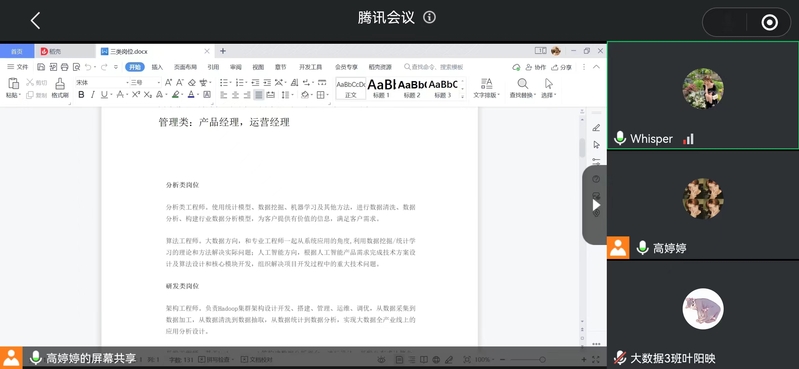Open the highlight color picker

pyautogui.click(x=175, y=94)
